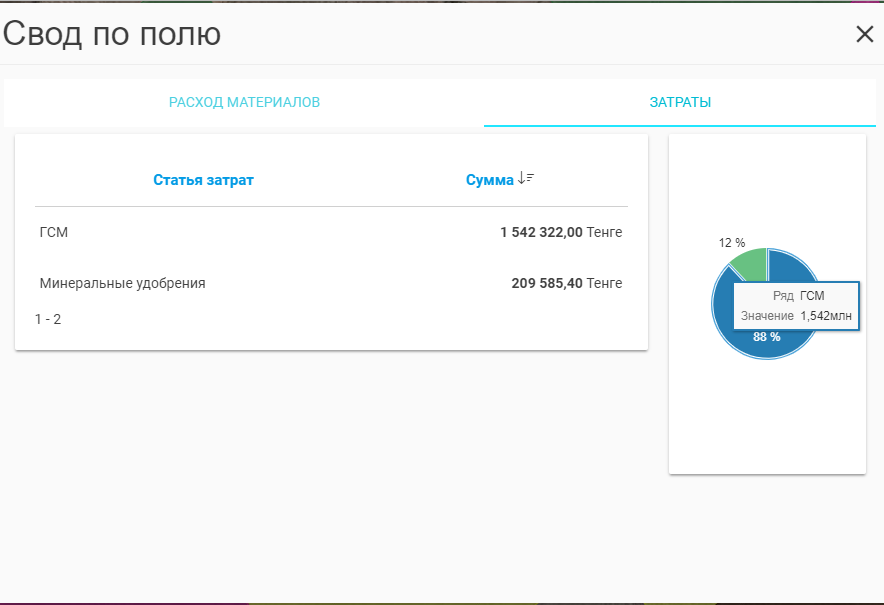Select the ЗАТРАТЫ tab
Viewport: 884px width, 605px height.
point(680,103)
